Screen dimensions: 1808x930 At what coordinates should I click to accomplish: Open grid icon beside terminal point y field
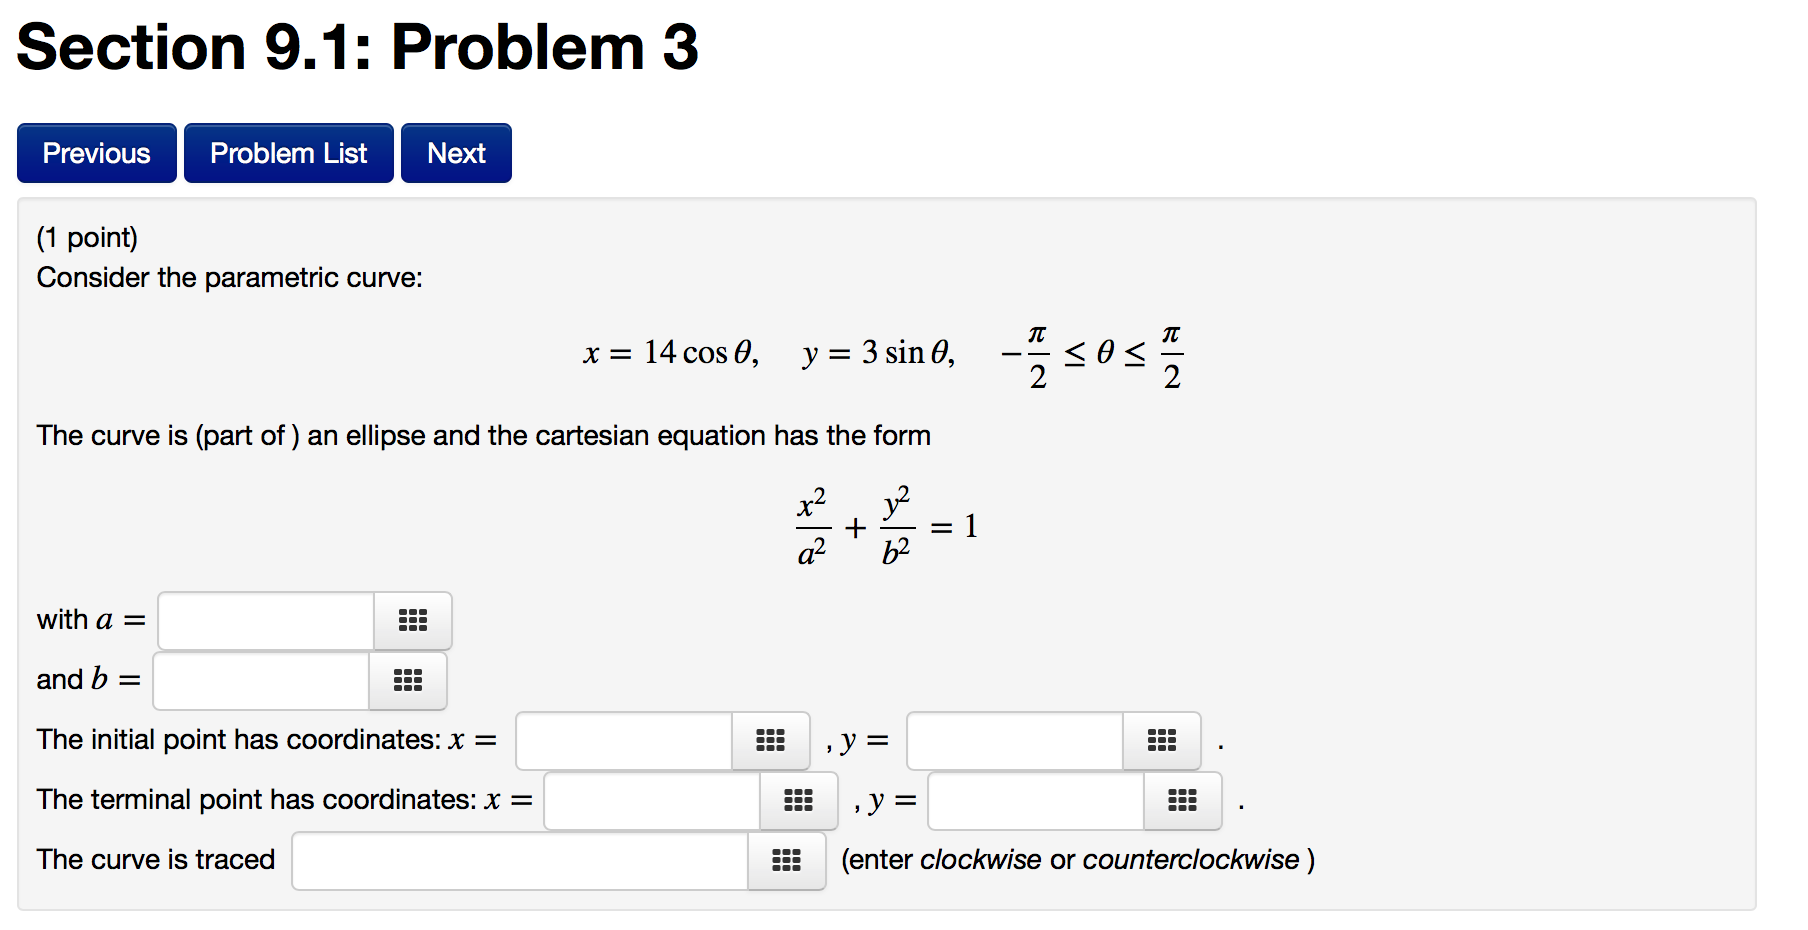[1182, 801]
